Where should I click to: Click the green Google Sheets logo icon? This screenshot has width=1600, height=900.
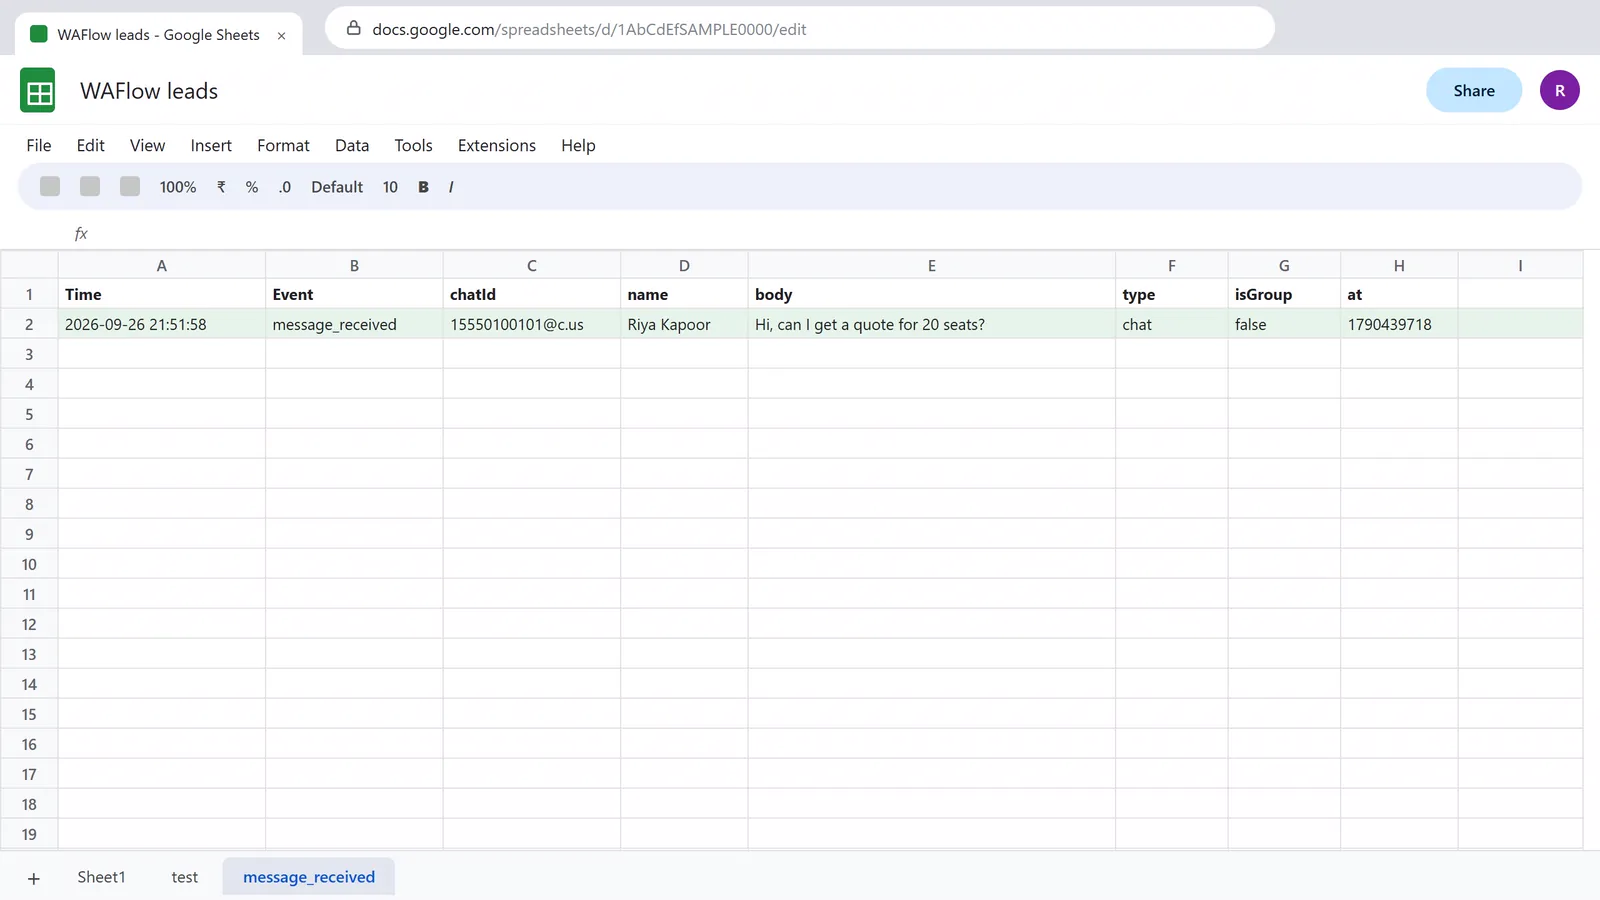coord(38,91)
